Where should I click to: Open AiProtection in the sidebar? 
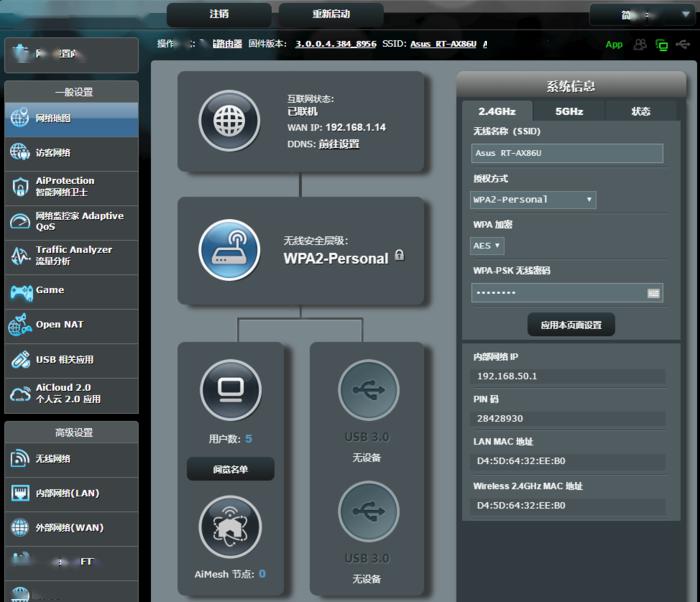click(70, 186)
